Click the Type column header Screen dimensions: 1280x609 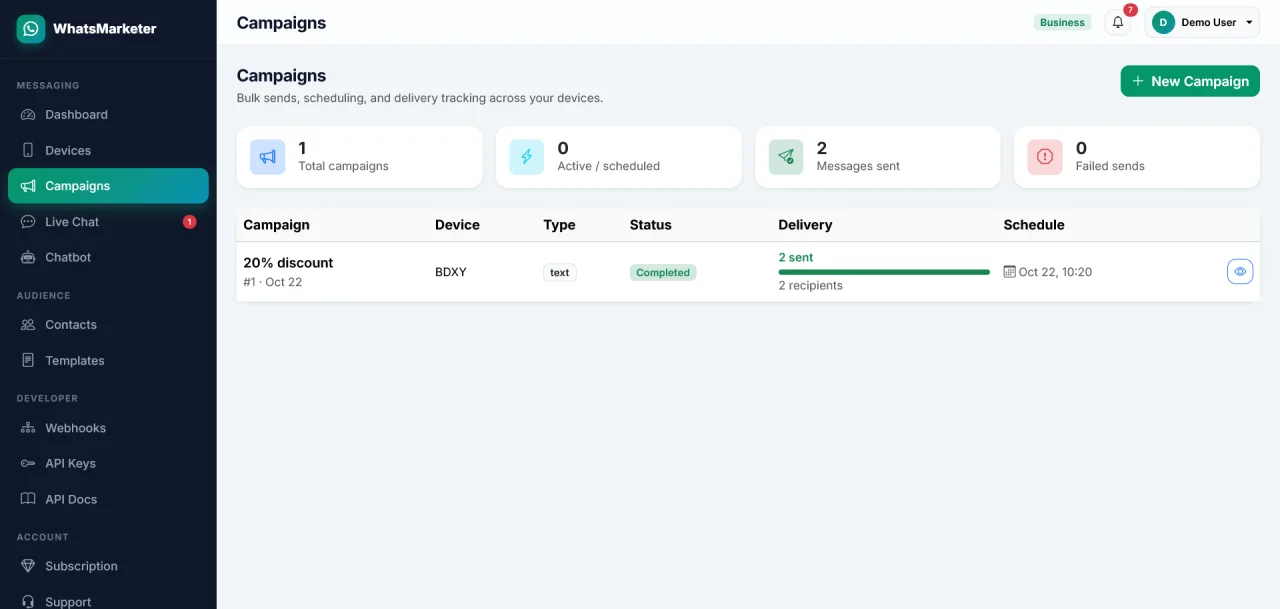point(559,225)
